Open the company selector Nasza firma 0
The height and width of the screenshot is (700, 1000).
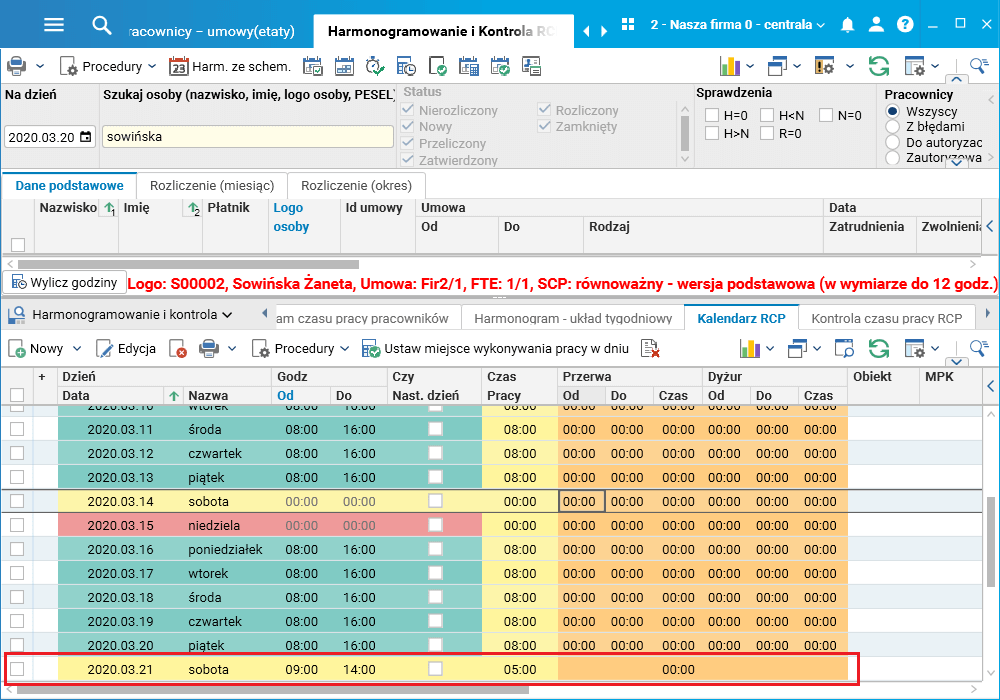pyautogui.click(x=737, y=25)
